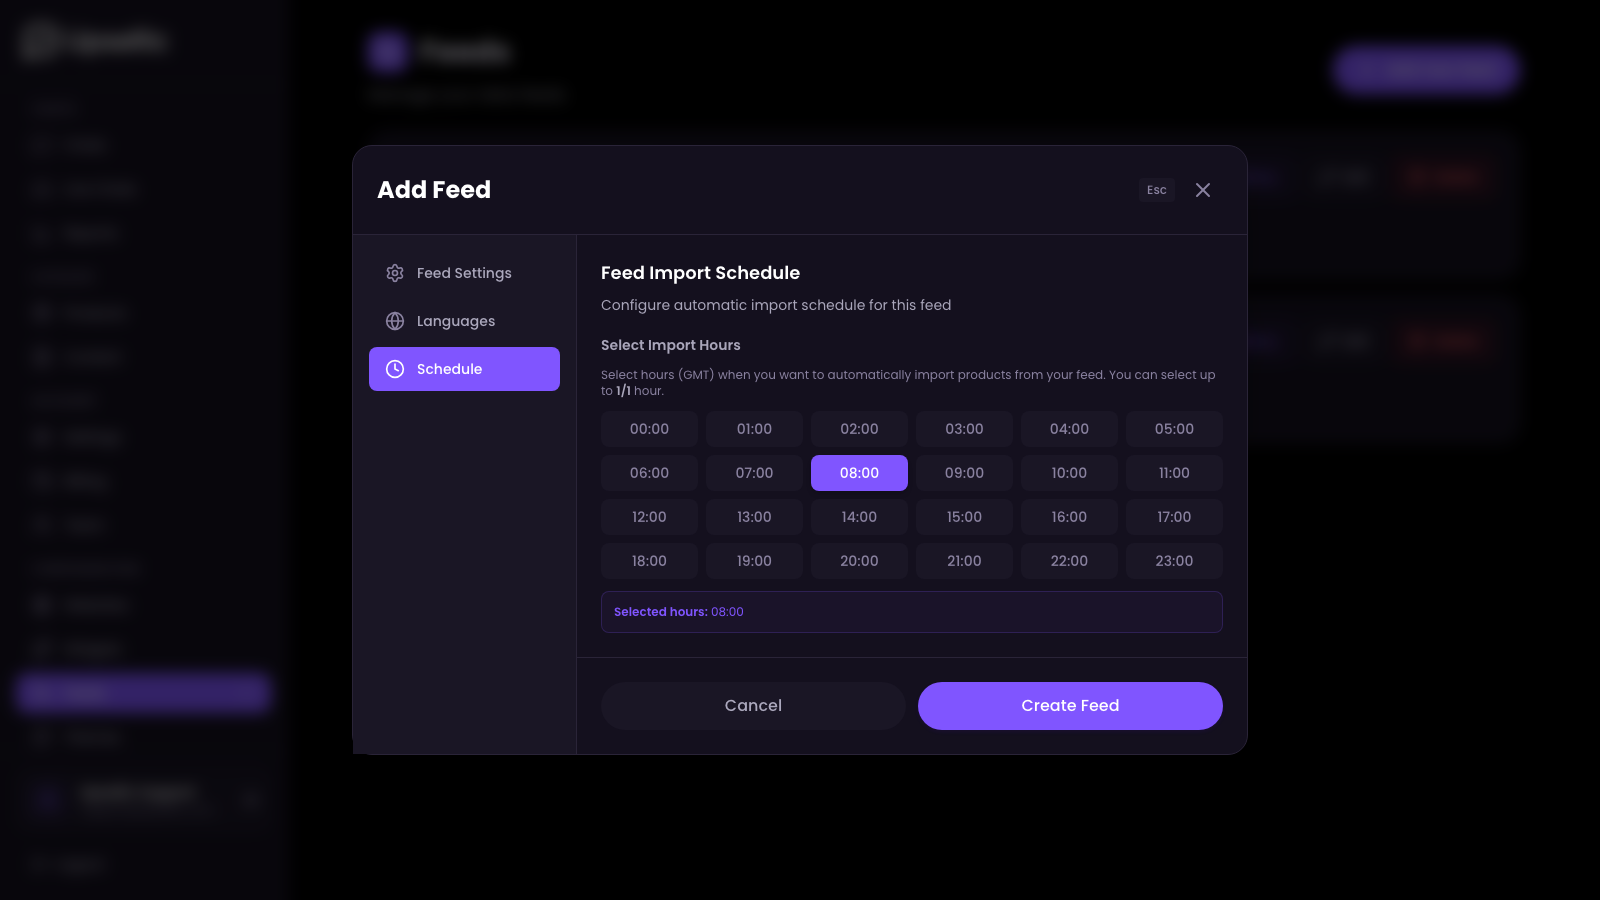Image resolution: width=1600 pixels, height=900 pixels.
Task: Click the Create Feed button
Action: [x=1069, y=705]
